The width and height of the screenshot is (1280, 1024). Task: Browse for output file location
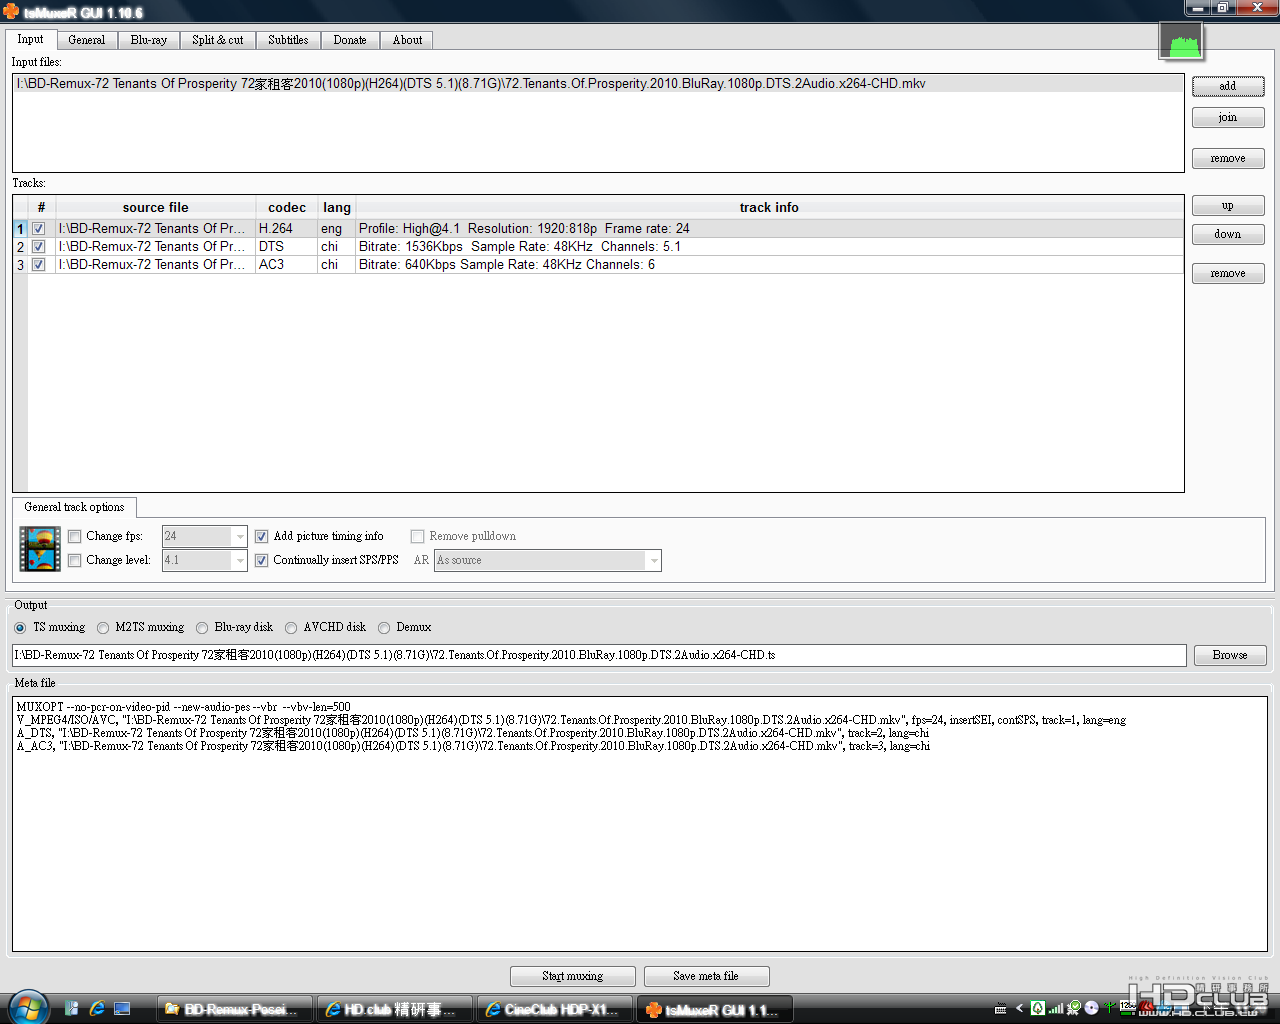(x=1230, y=655)
